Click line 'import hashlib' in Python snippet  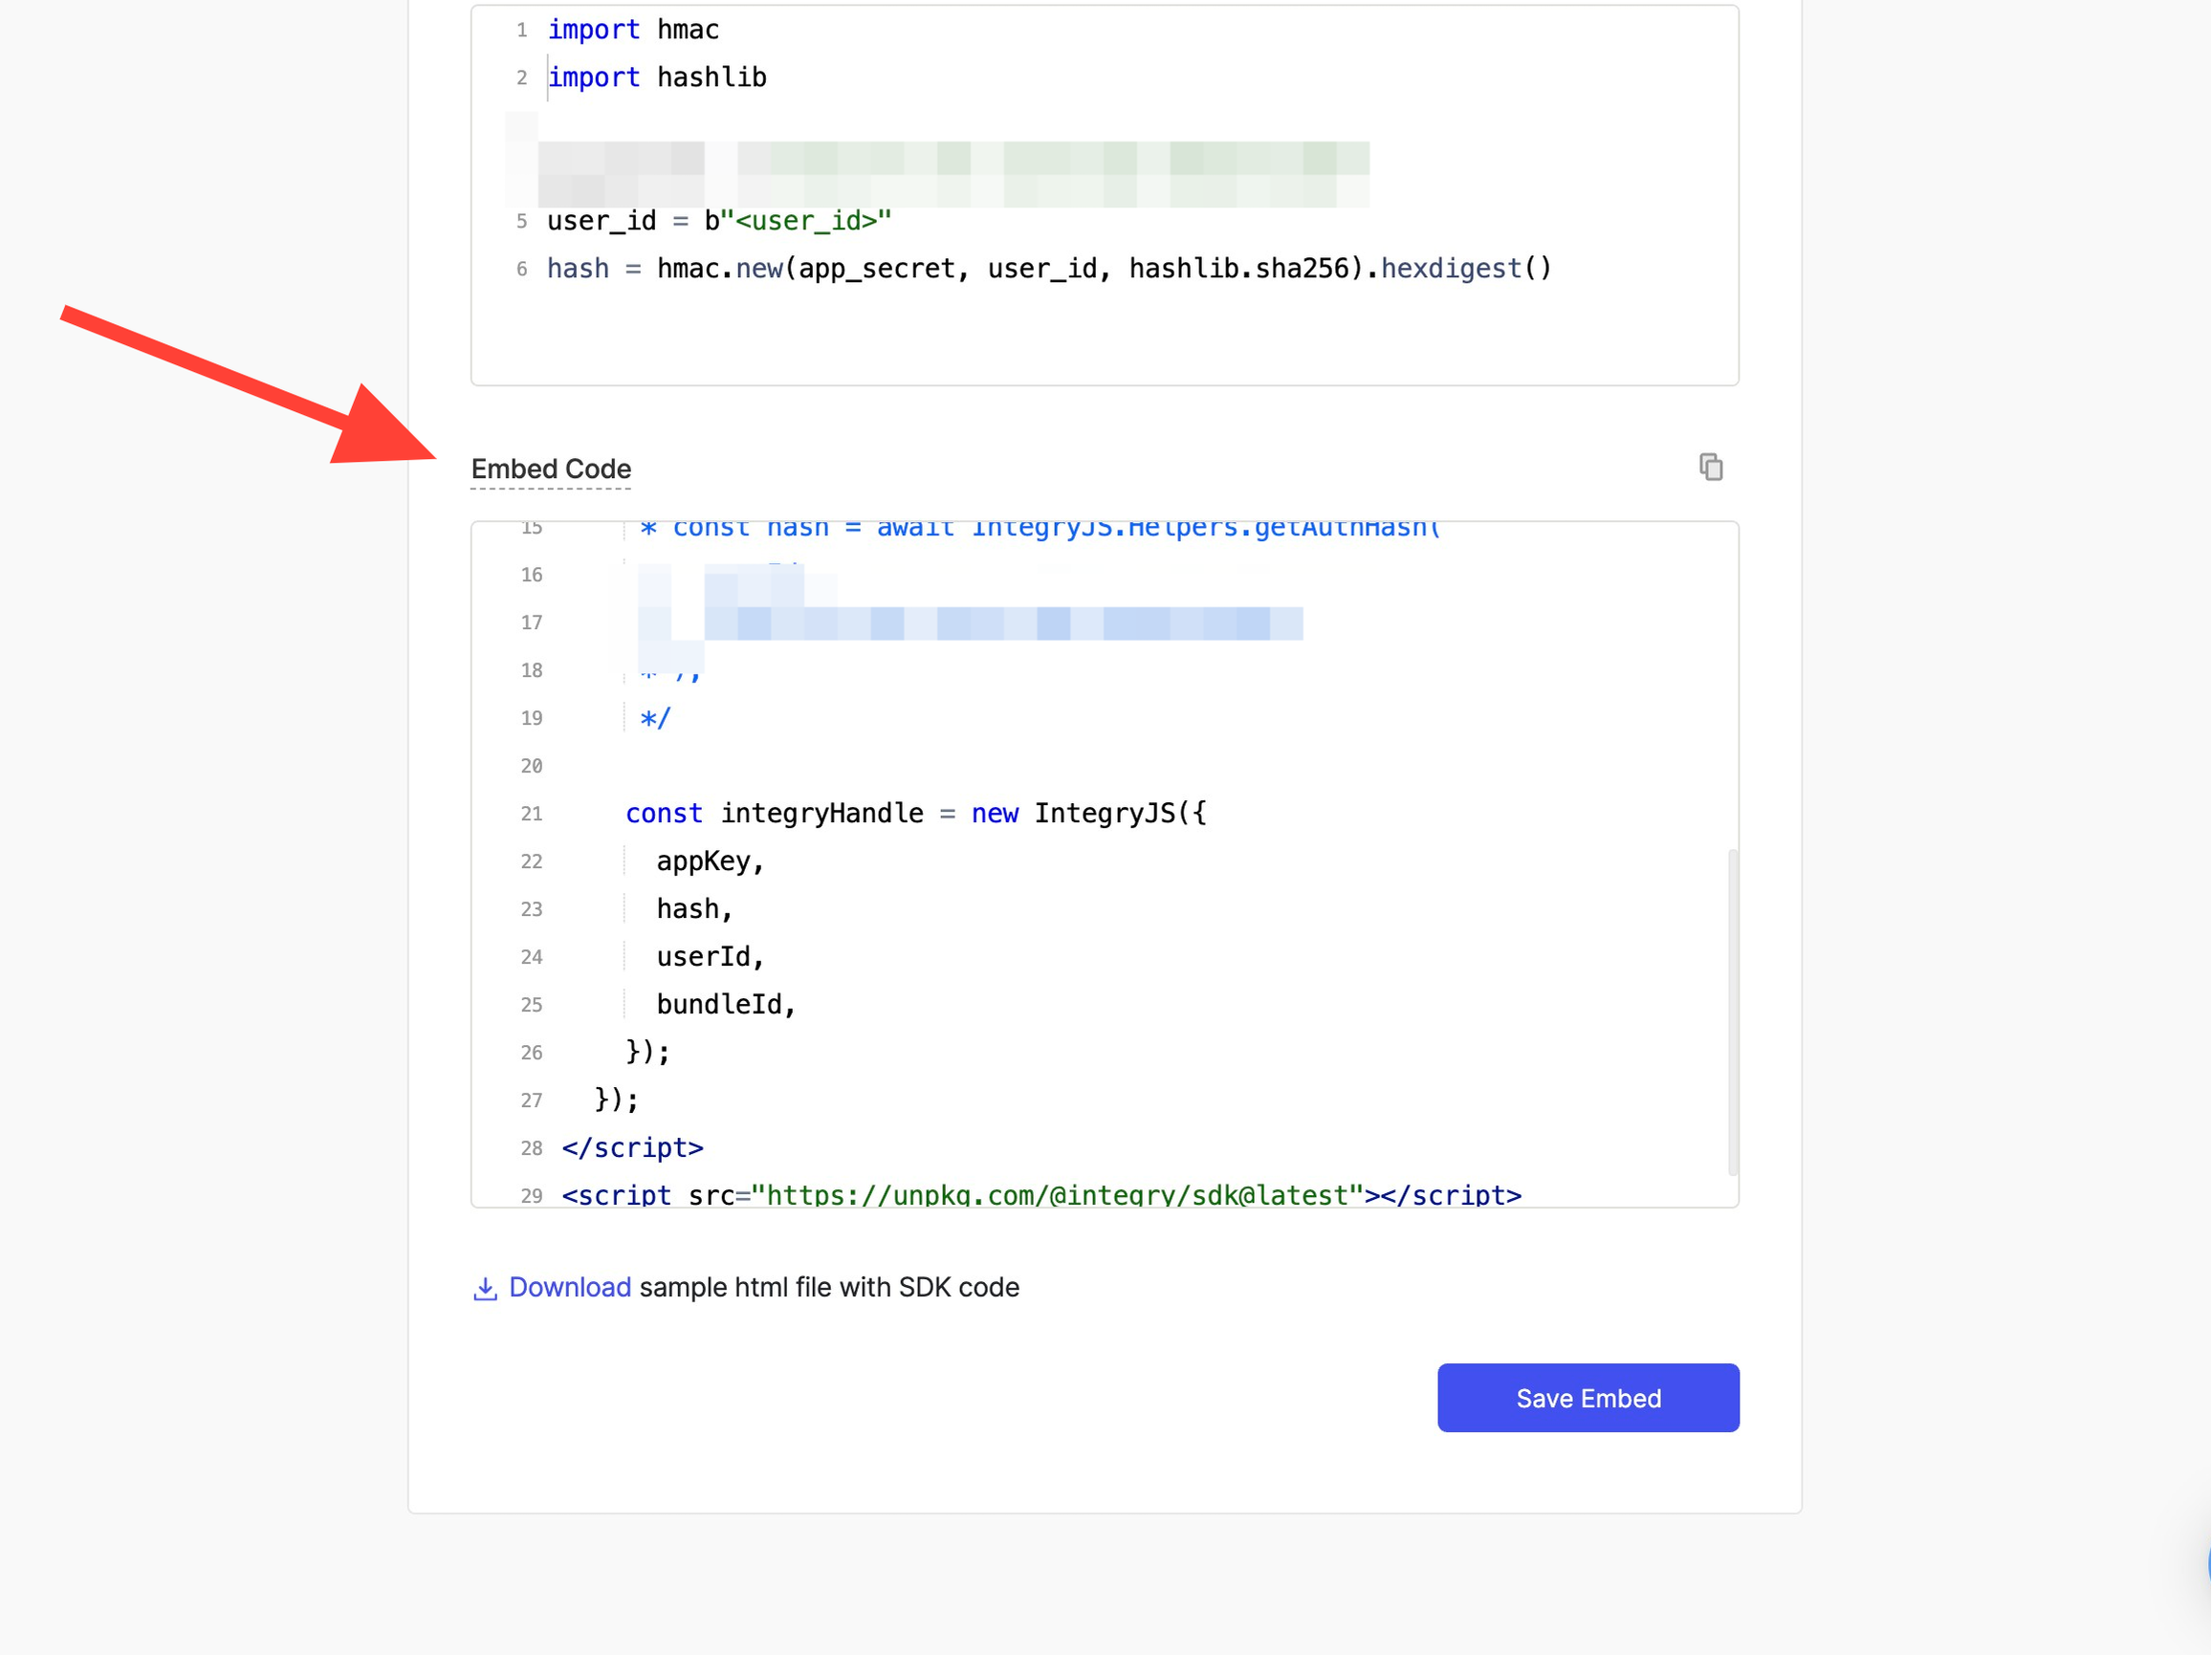[x=657, y=77]
